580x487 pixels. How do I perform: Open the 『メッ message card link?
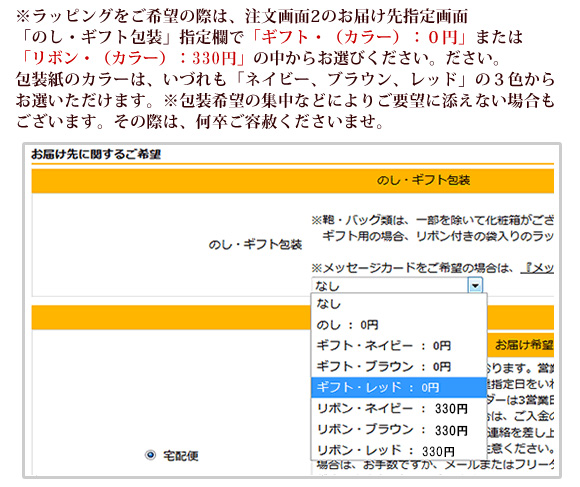click(x=537, y=267)
